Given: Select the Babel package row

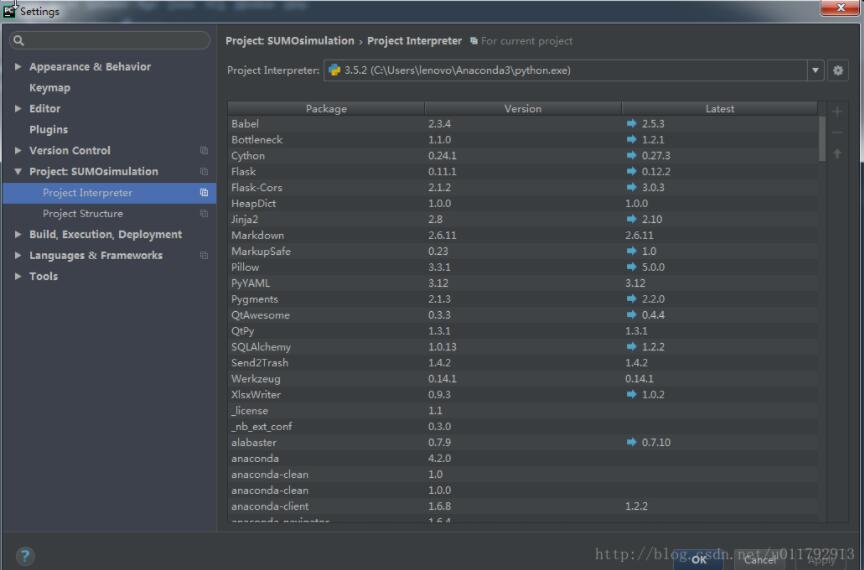Looking at the screenshot, I should pyautogui.click(x=523, y=123).
